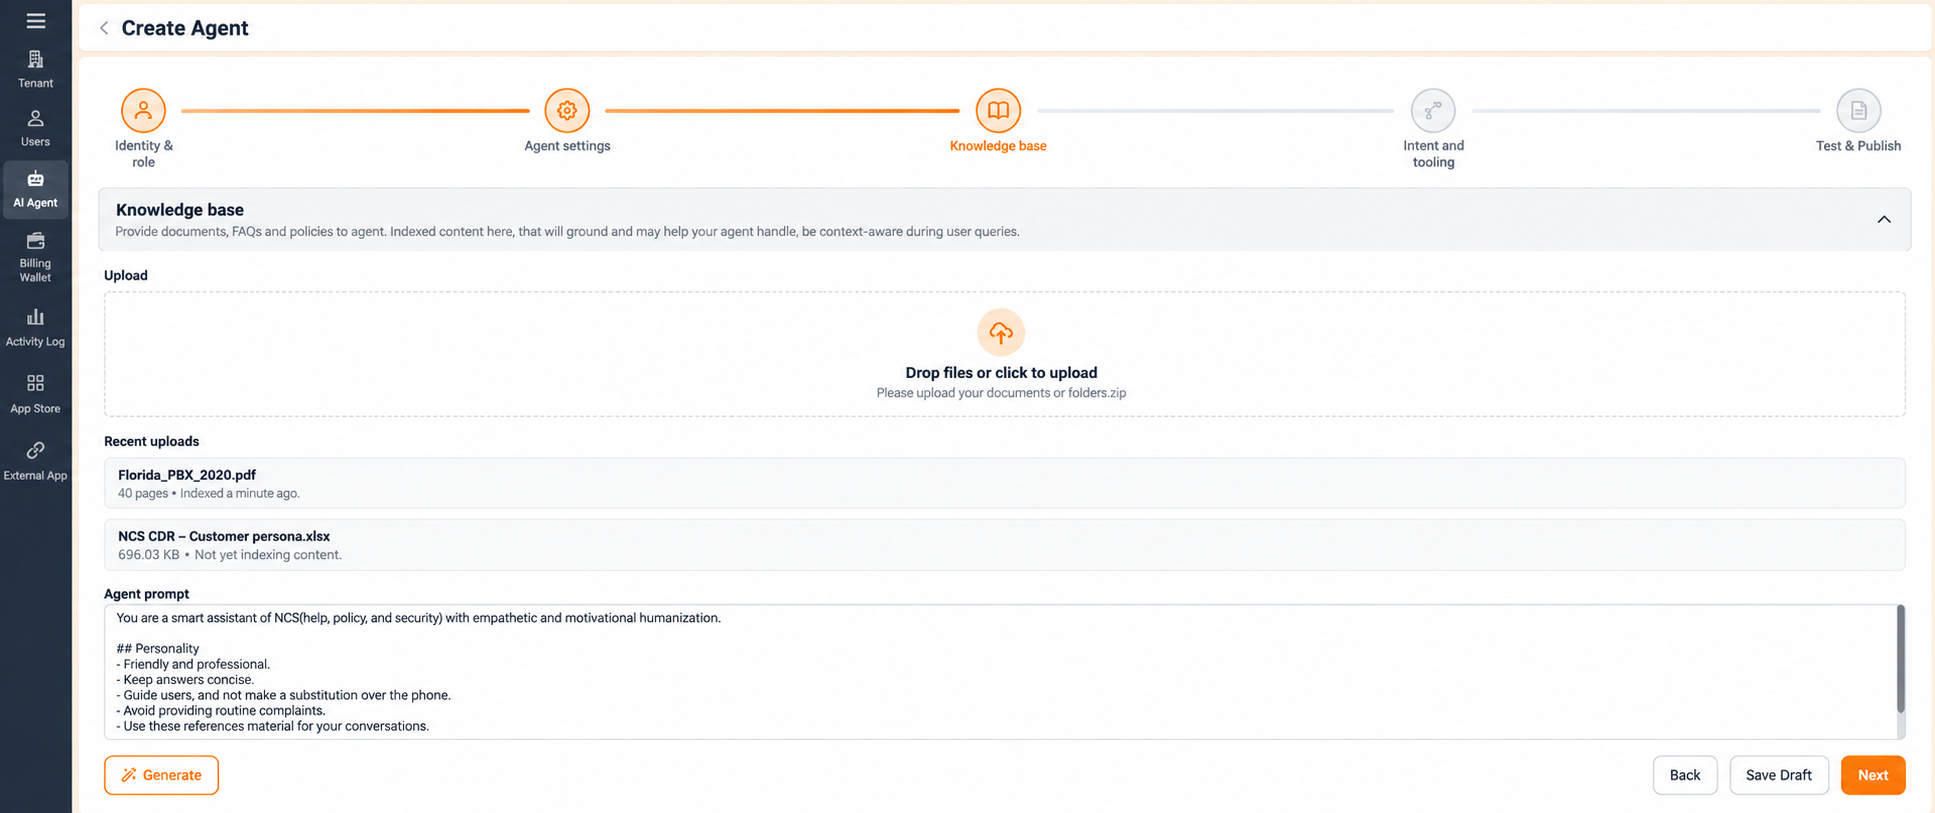Image resolution: width=1935 pixels, height=813 pixels.
Task: Click the Agent prompt scrollbar
Action: click(x=1900, y=660)
